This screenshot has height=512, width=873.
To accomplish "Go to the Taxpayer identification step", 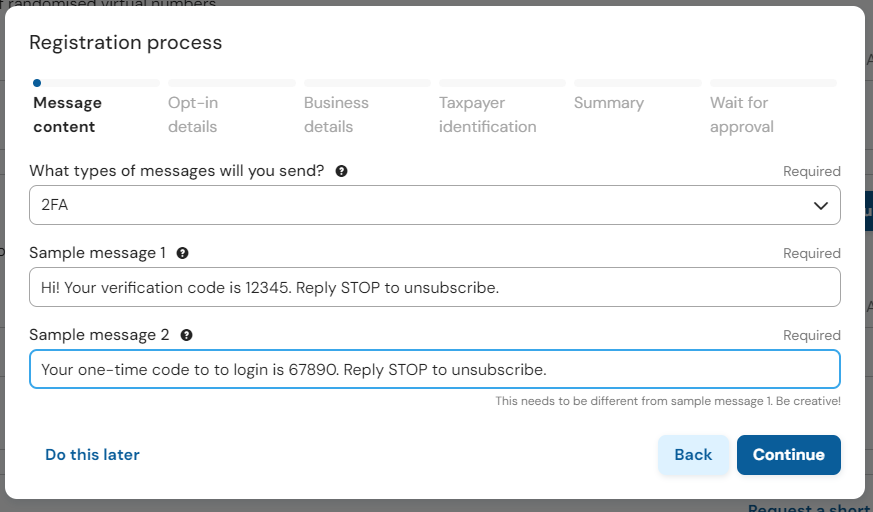I will [488, 115].
